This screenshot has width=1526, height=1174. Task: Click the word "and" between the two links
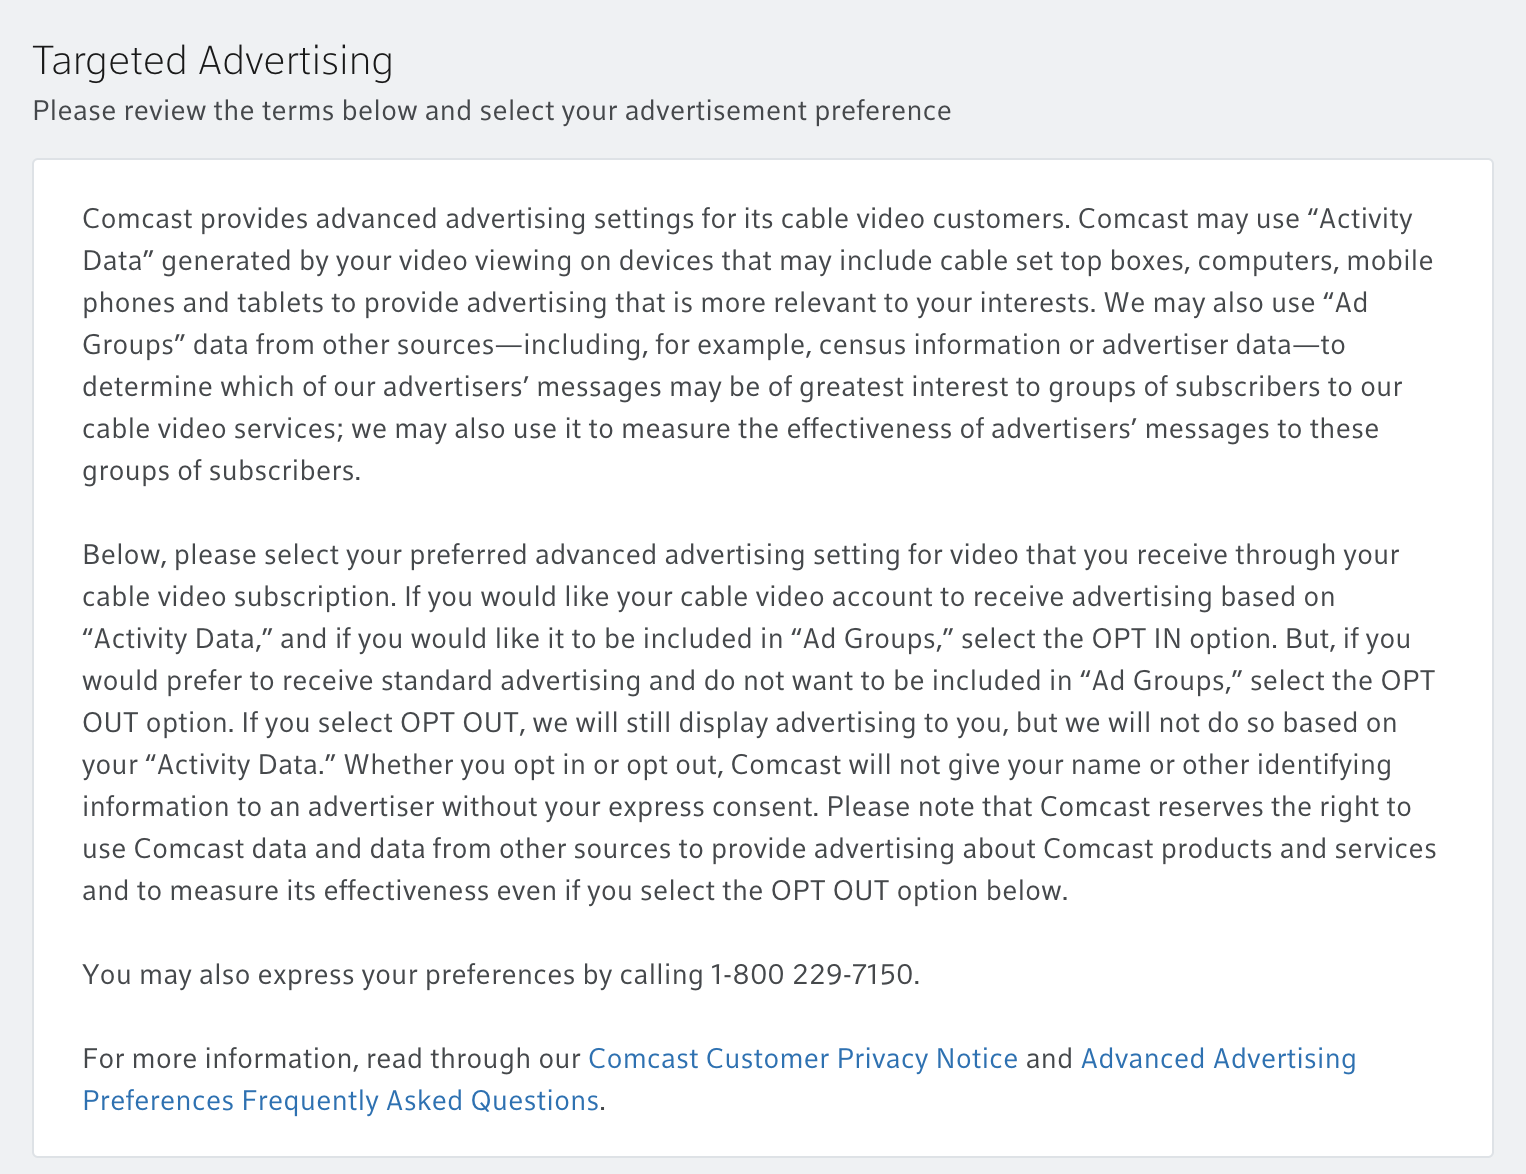1049,1058
